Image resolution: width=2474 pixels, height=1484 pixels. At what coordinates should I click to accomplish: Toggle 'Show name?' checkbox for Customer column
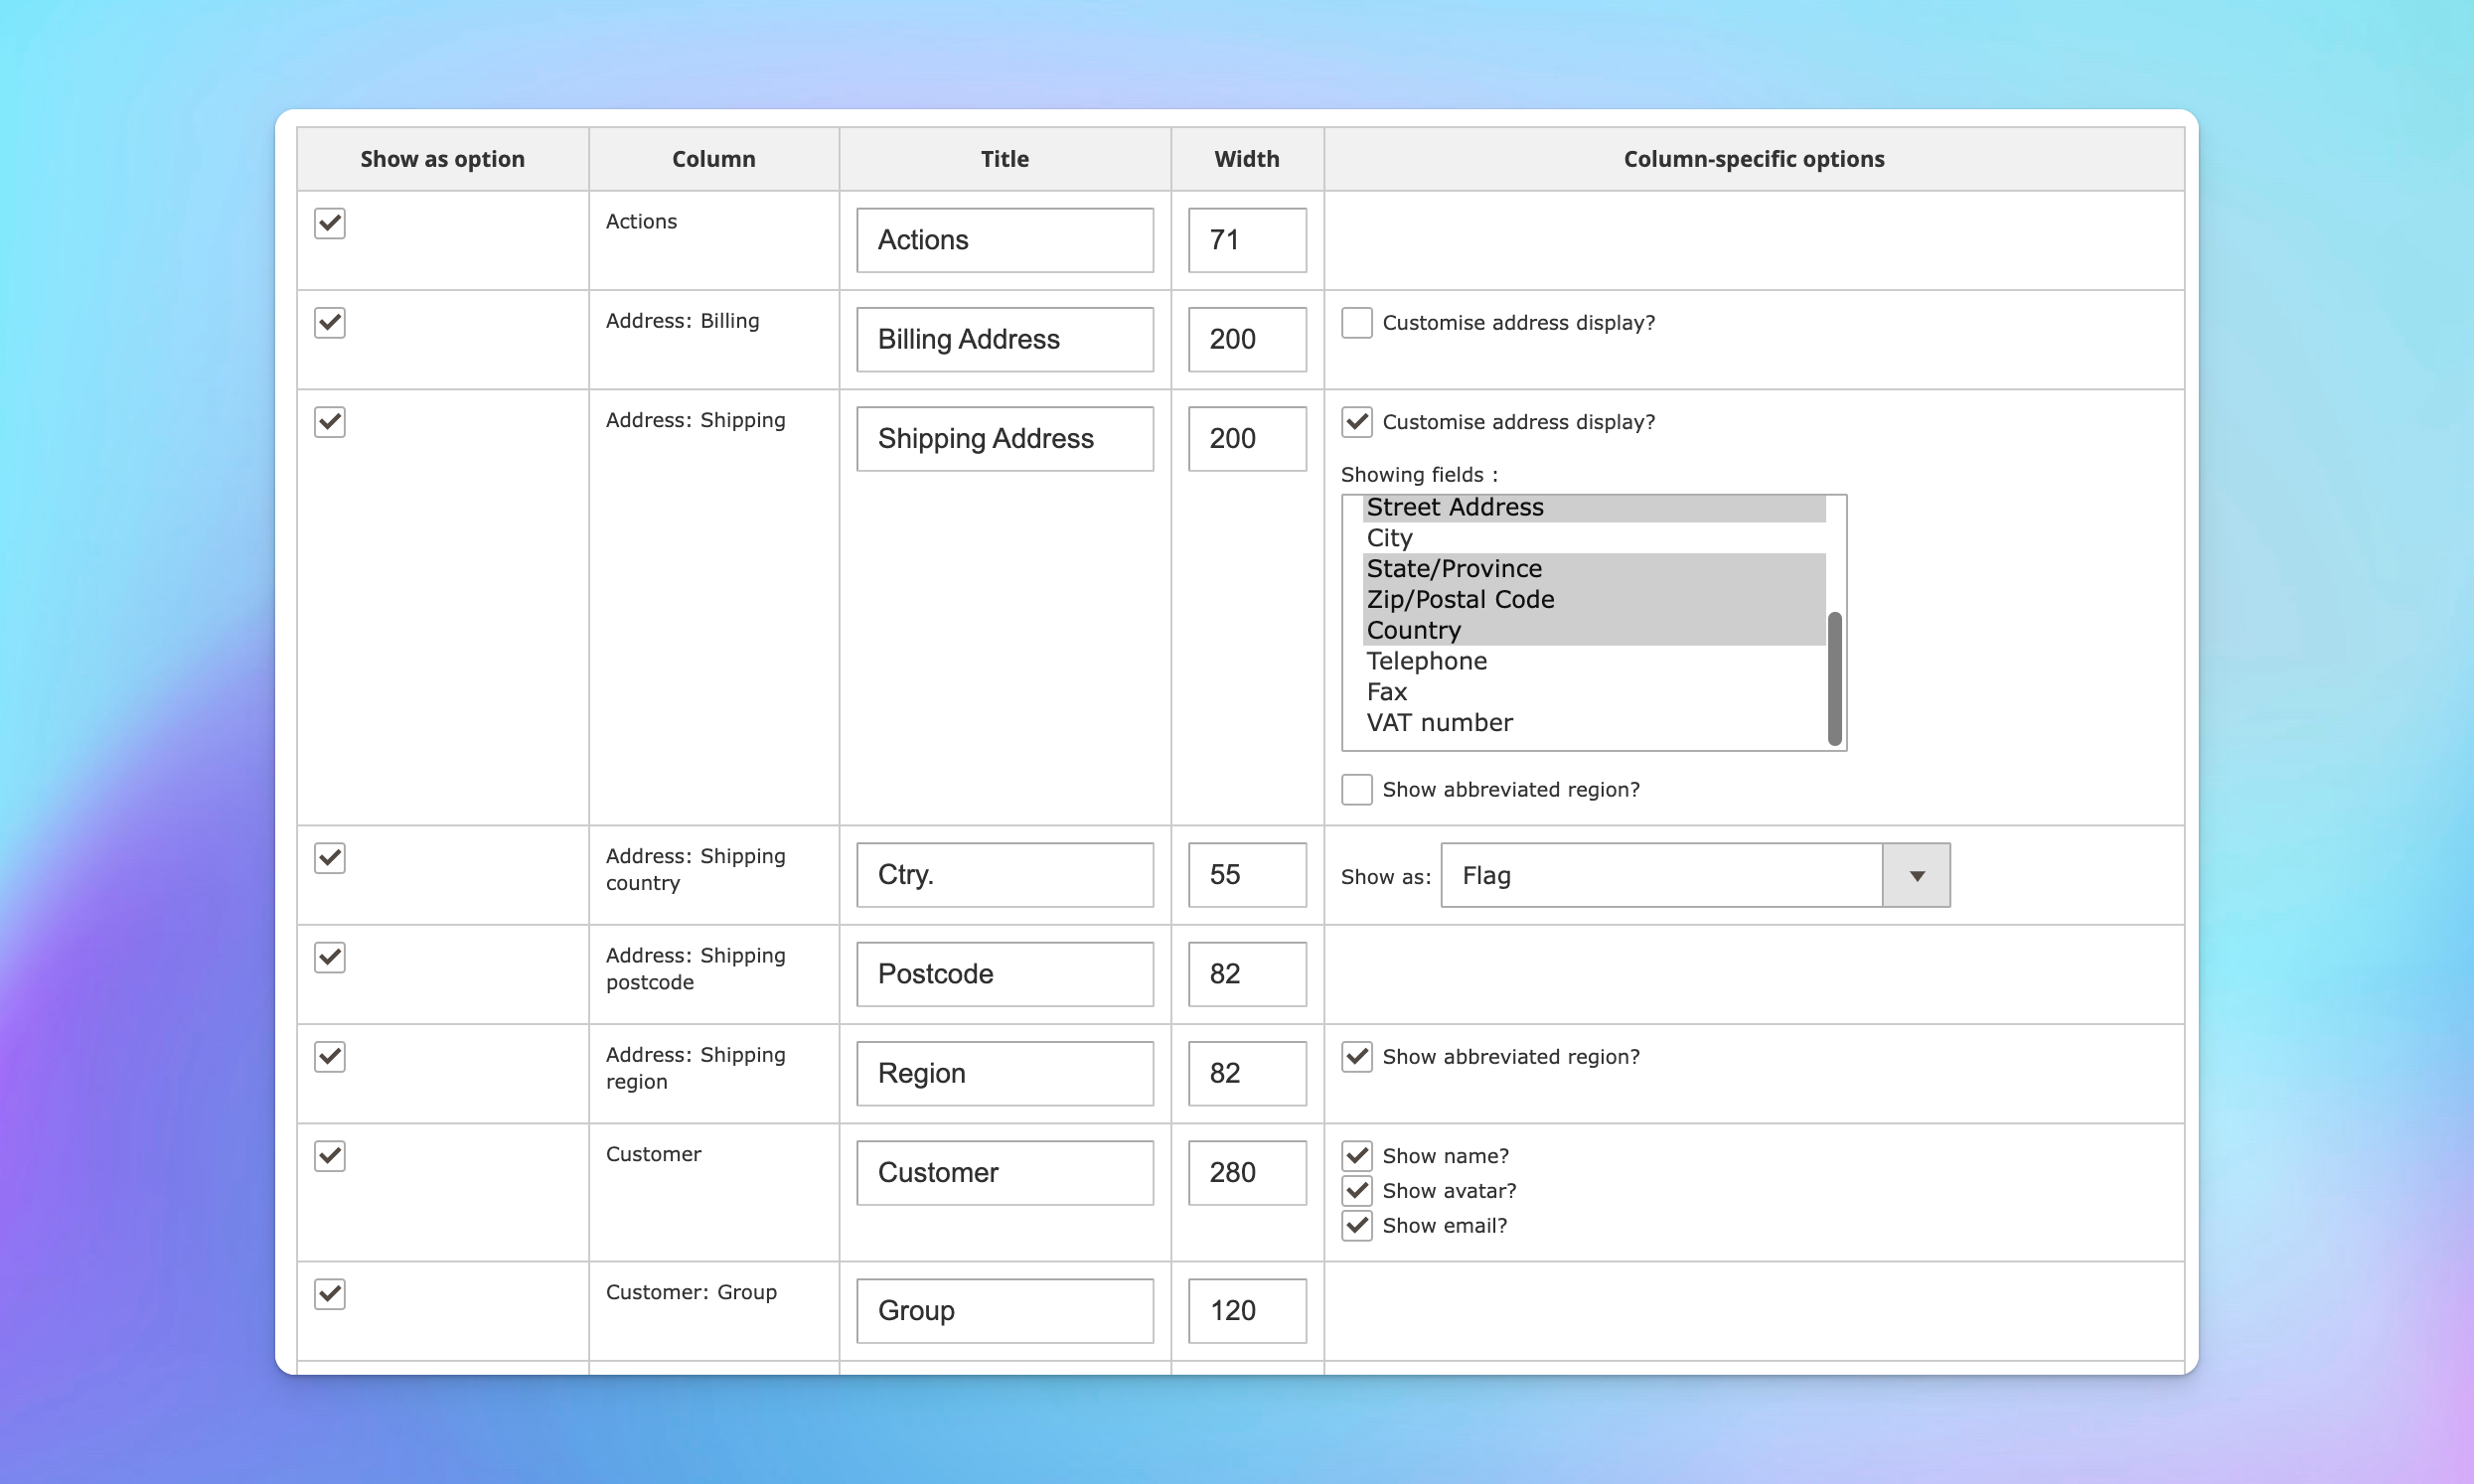[x=1355, y=1155]
